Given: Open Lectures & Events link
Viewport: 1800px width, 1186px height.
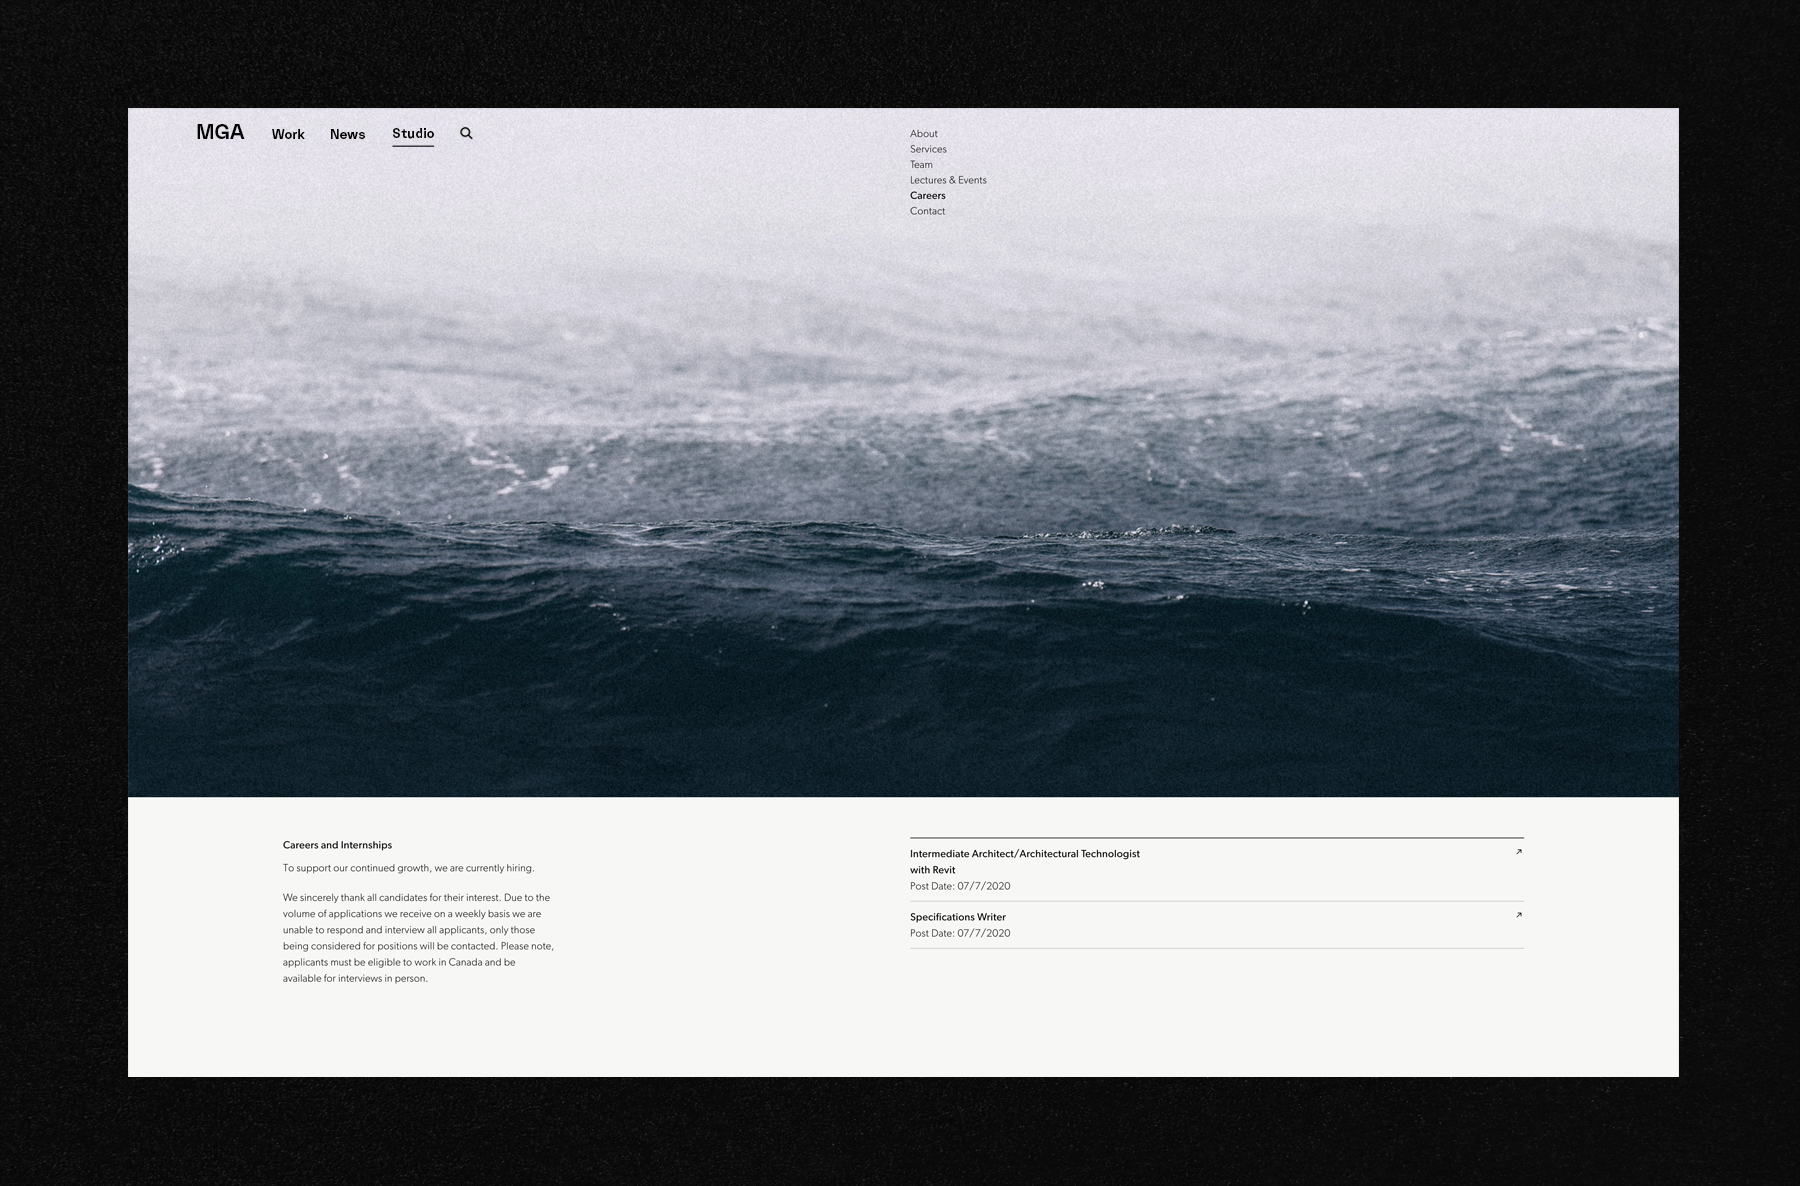Looking at the screenshot, I should [x=948, y=180].
